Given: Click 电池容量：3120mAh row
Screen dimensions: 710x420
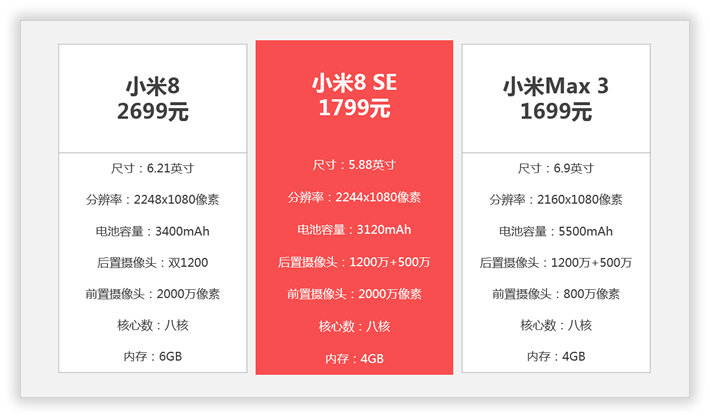Looking at the screenshot, I should pyautogui.click(x=354, y=230).
